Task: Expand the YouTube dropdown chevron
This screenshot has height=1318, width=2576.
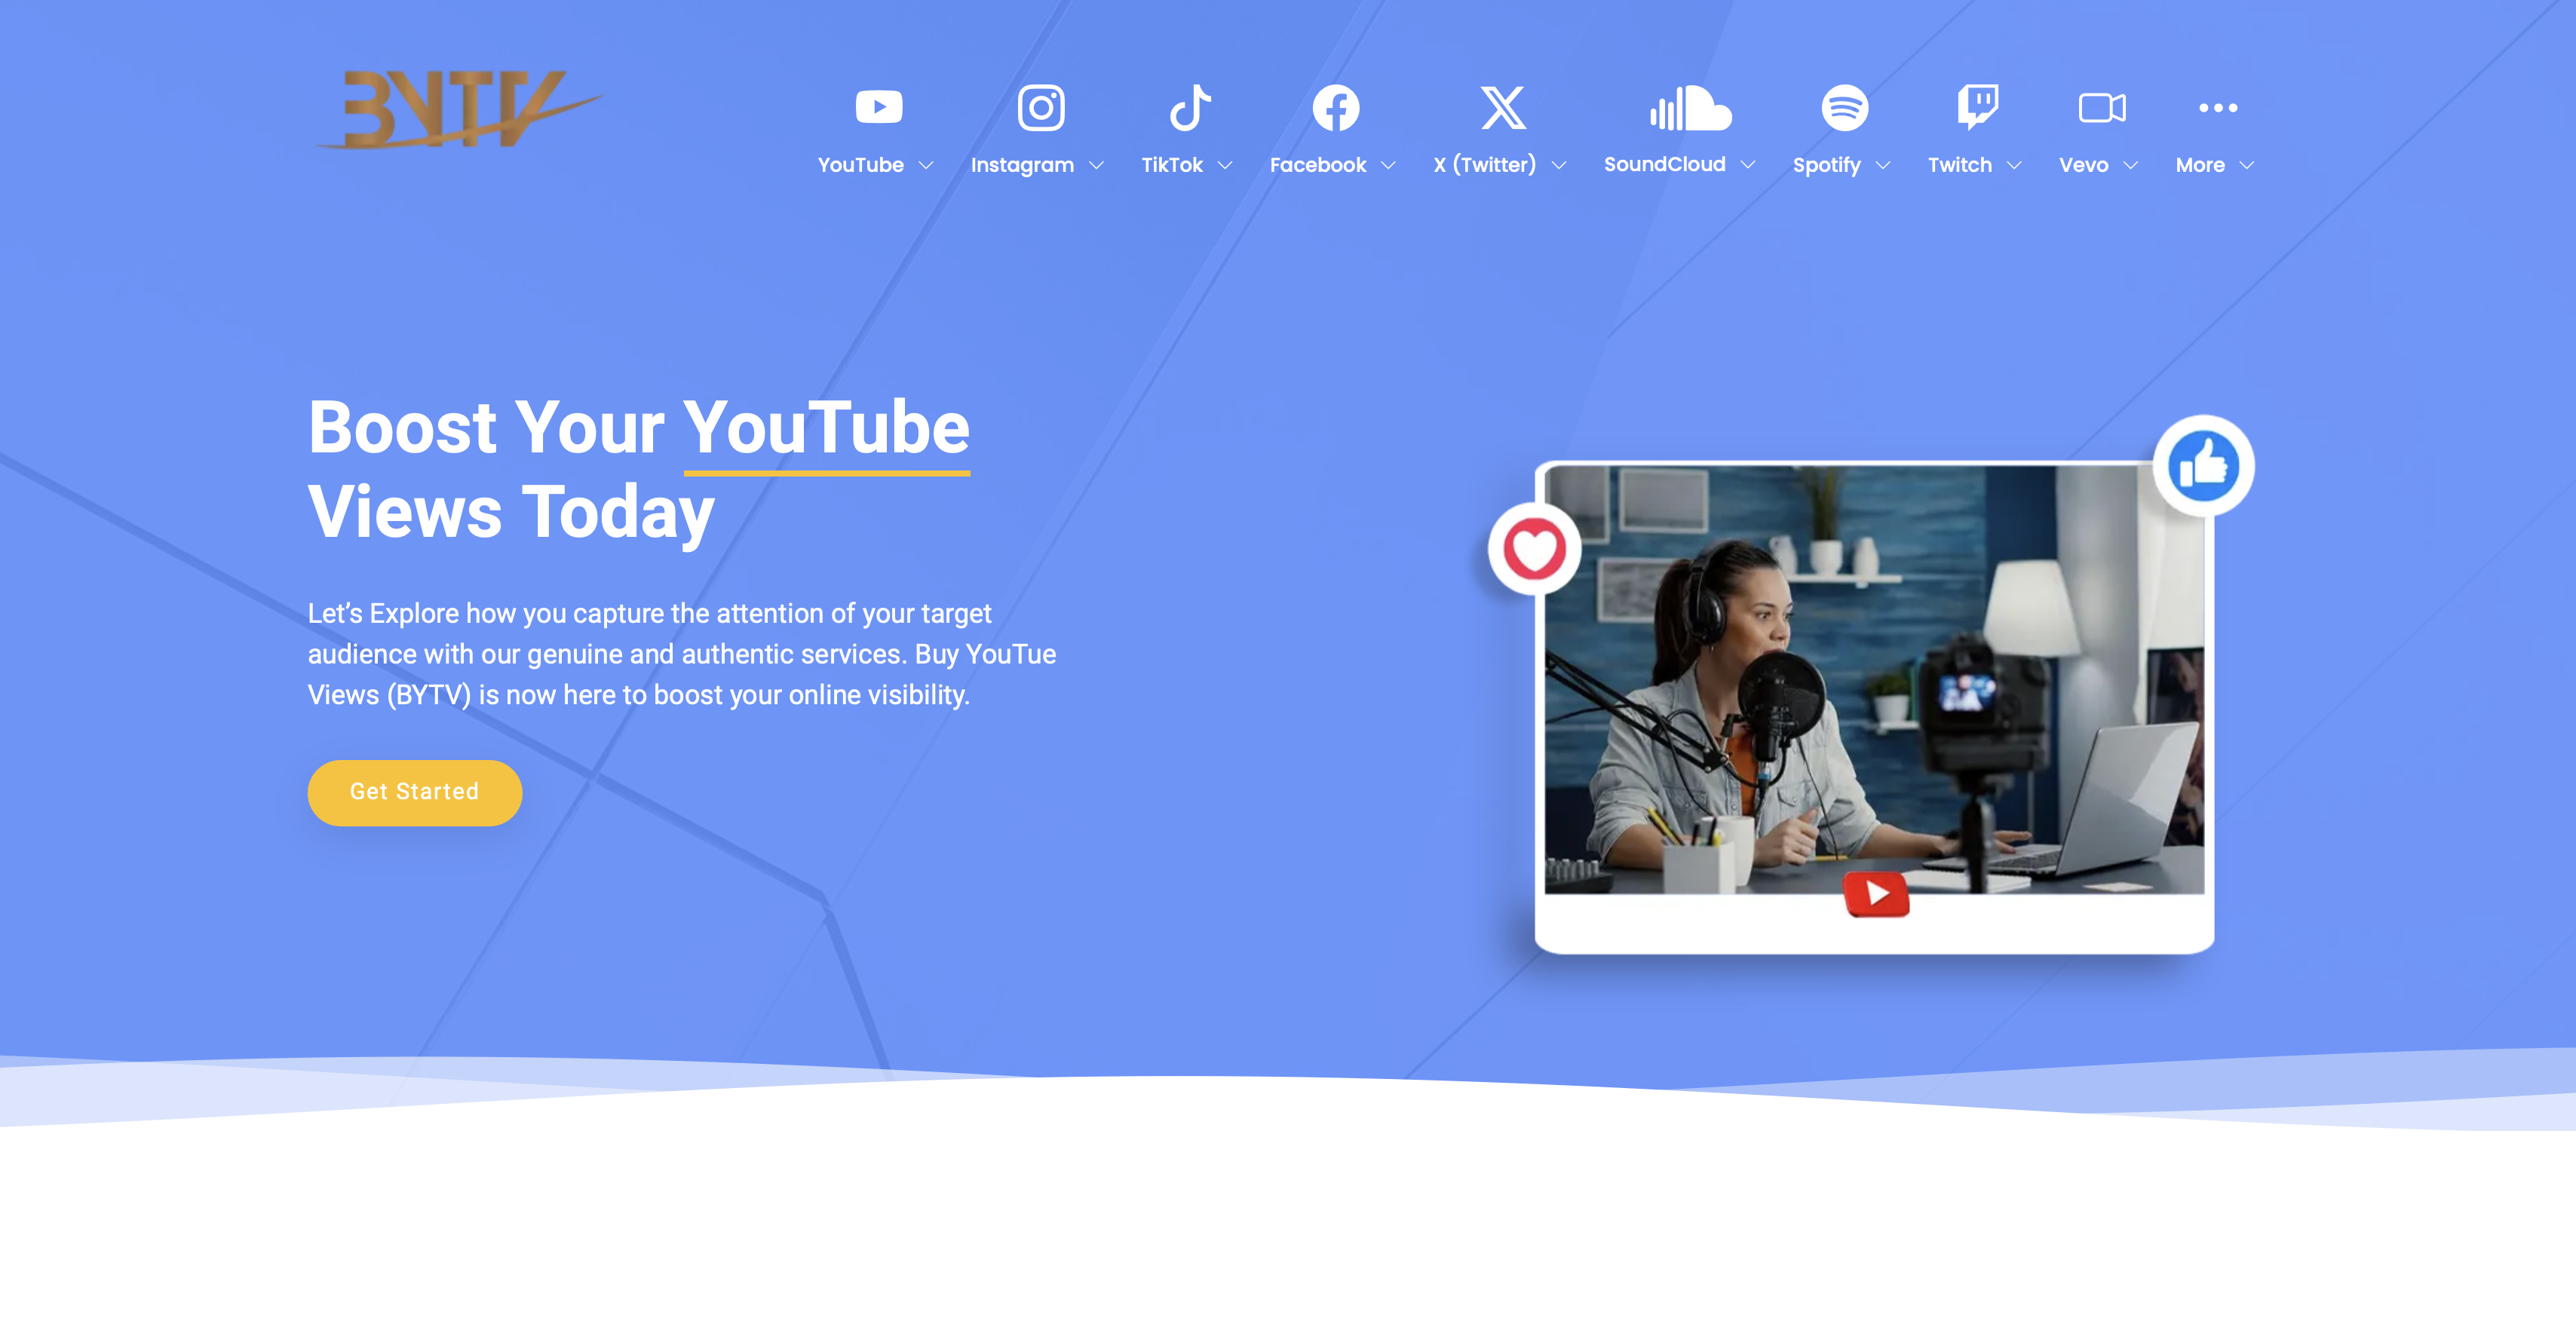Action: point(926,165)
